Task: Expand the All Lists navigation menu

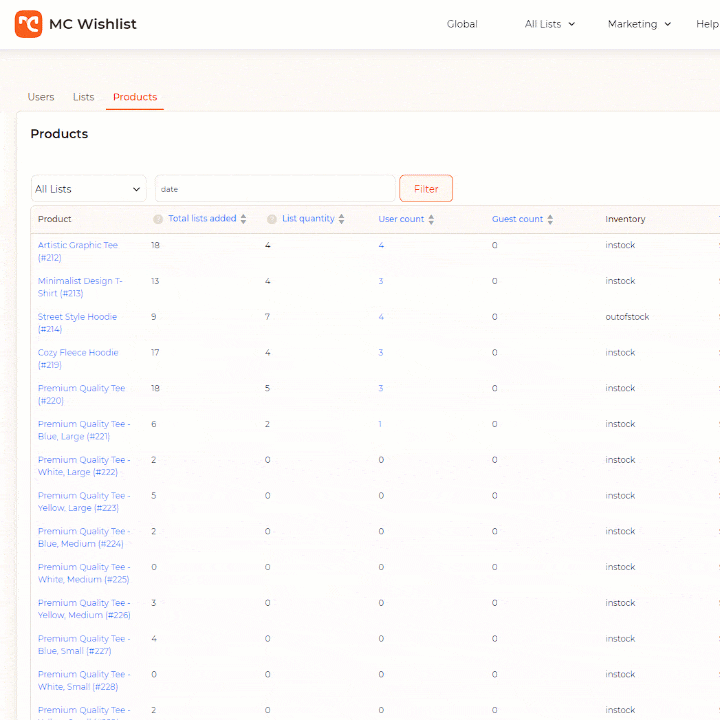Action: point(550,24)
